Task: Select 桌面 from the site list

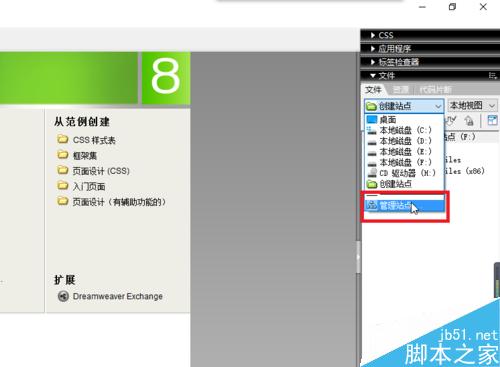Action: click(404, 119)
